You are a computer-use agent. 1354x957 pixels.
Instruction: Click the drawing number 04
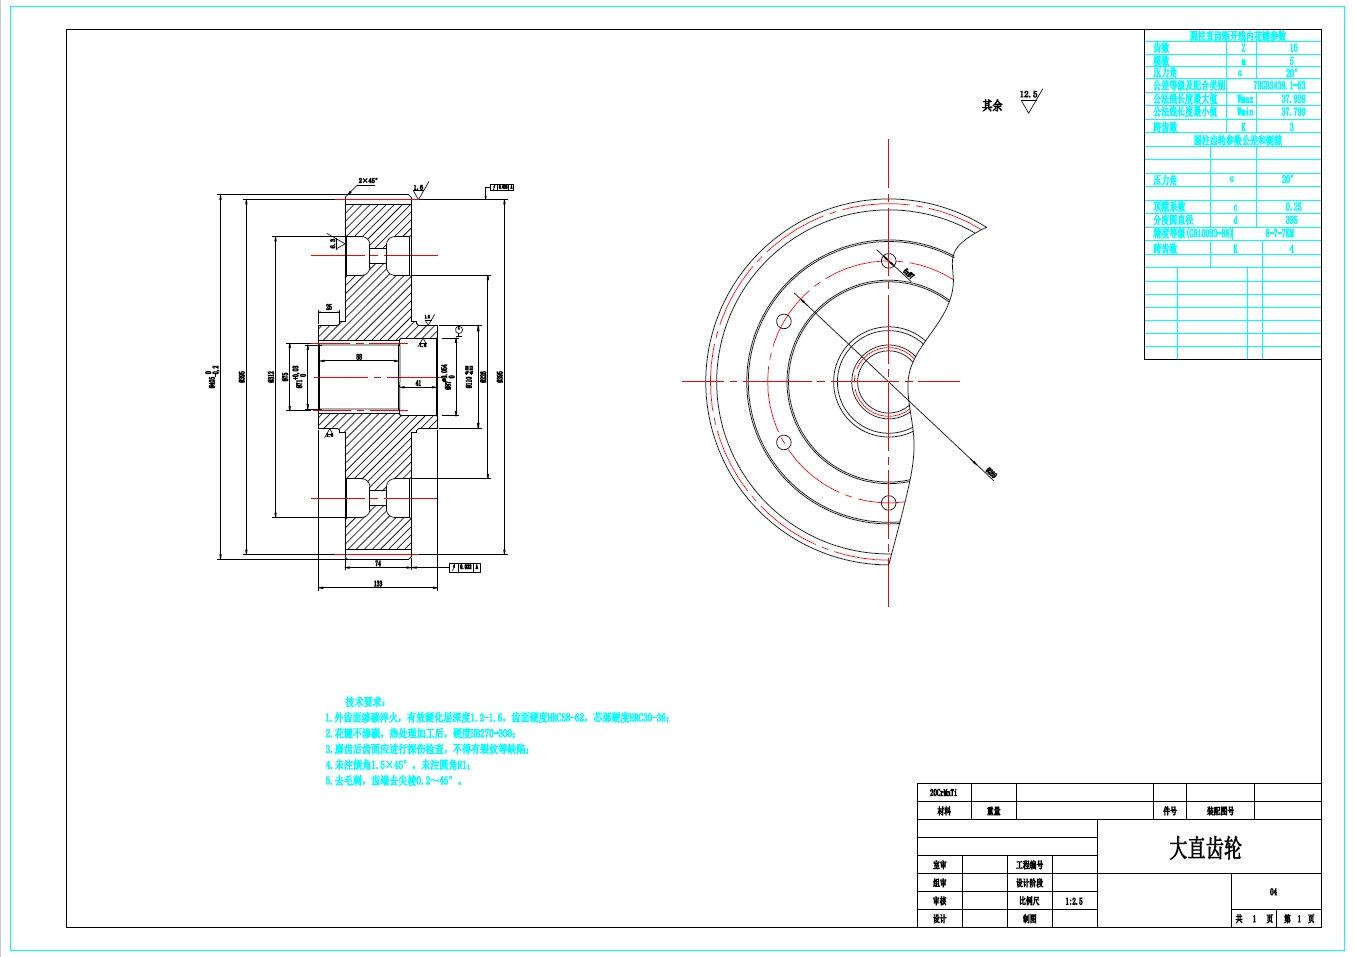pos(1274,892)
